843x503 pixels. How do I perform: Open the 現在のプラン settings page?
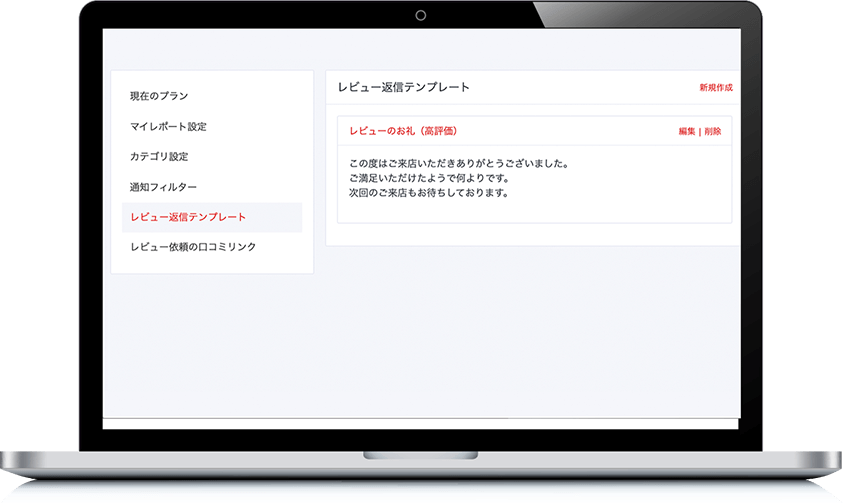(x=159, y=96)
